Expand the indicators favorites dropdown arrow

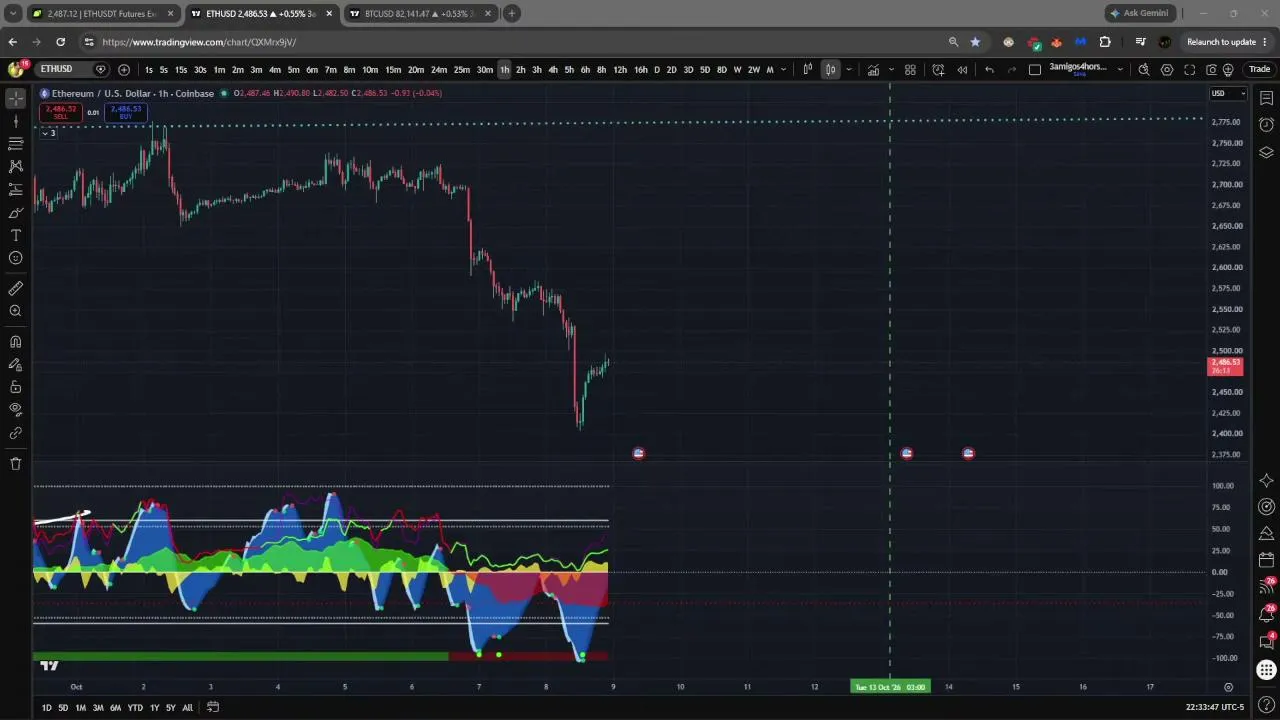892,70
